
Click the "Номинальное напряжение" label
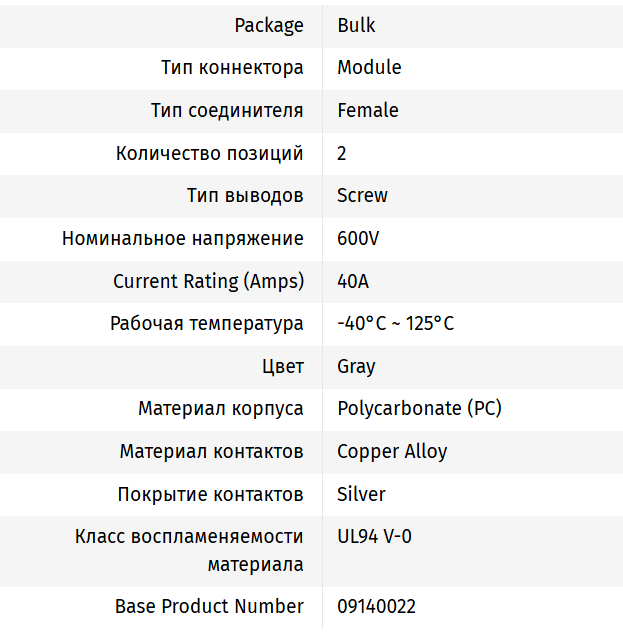point(183,239)
